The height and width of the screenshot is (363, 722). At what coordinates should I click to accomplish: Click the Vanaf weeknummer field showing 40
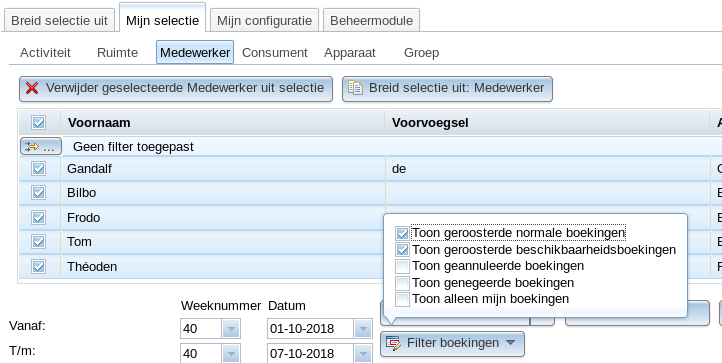[202, 329]
